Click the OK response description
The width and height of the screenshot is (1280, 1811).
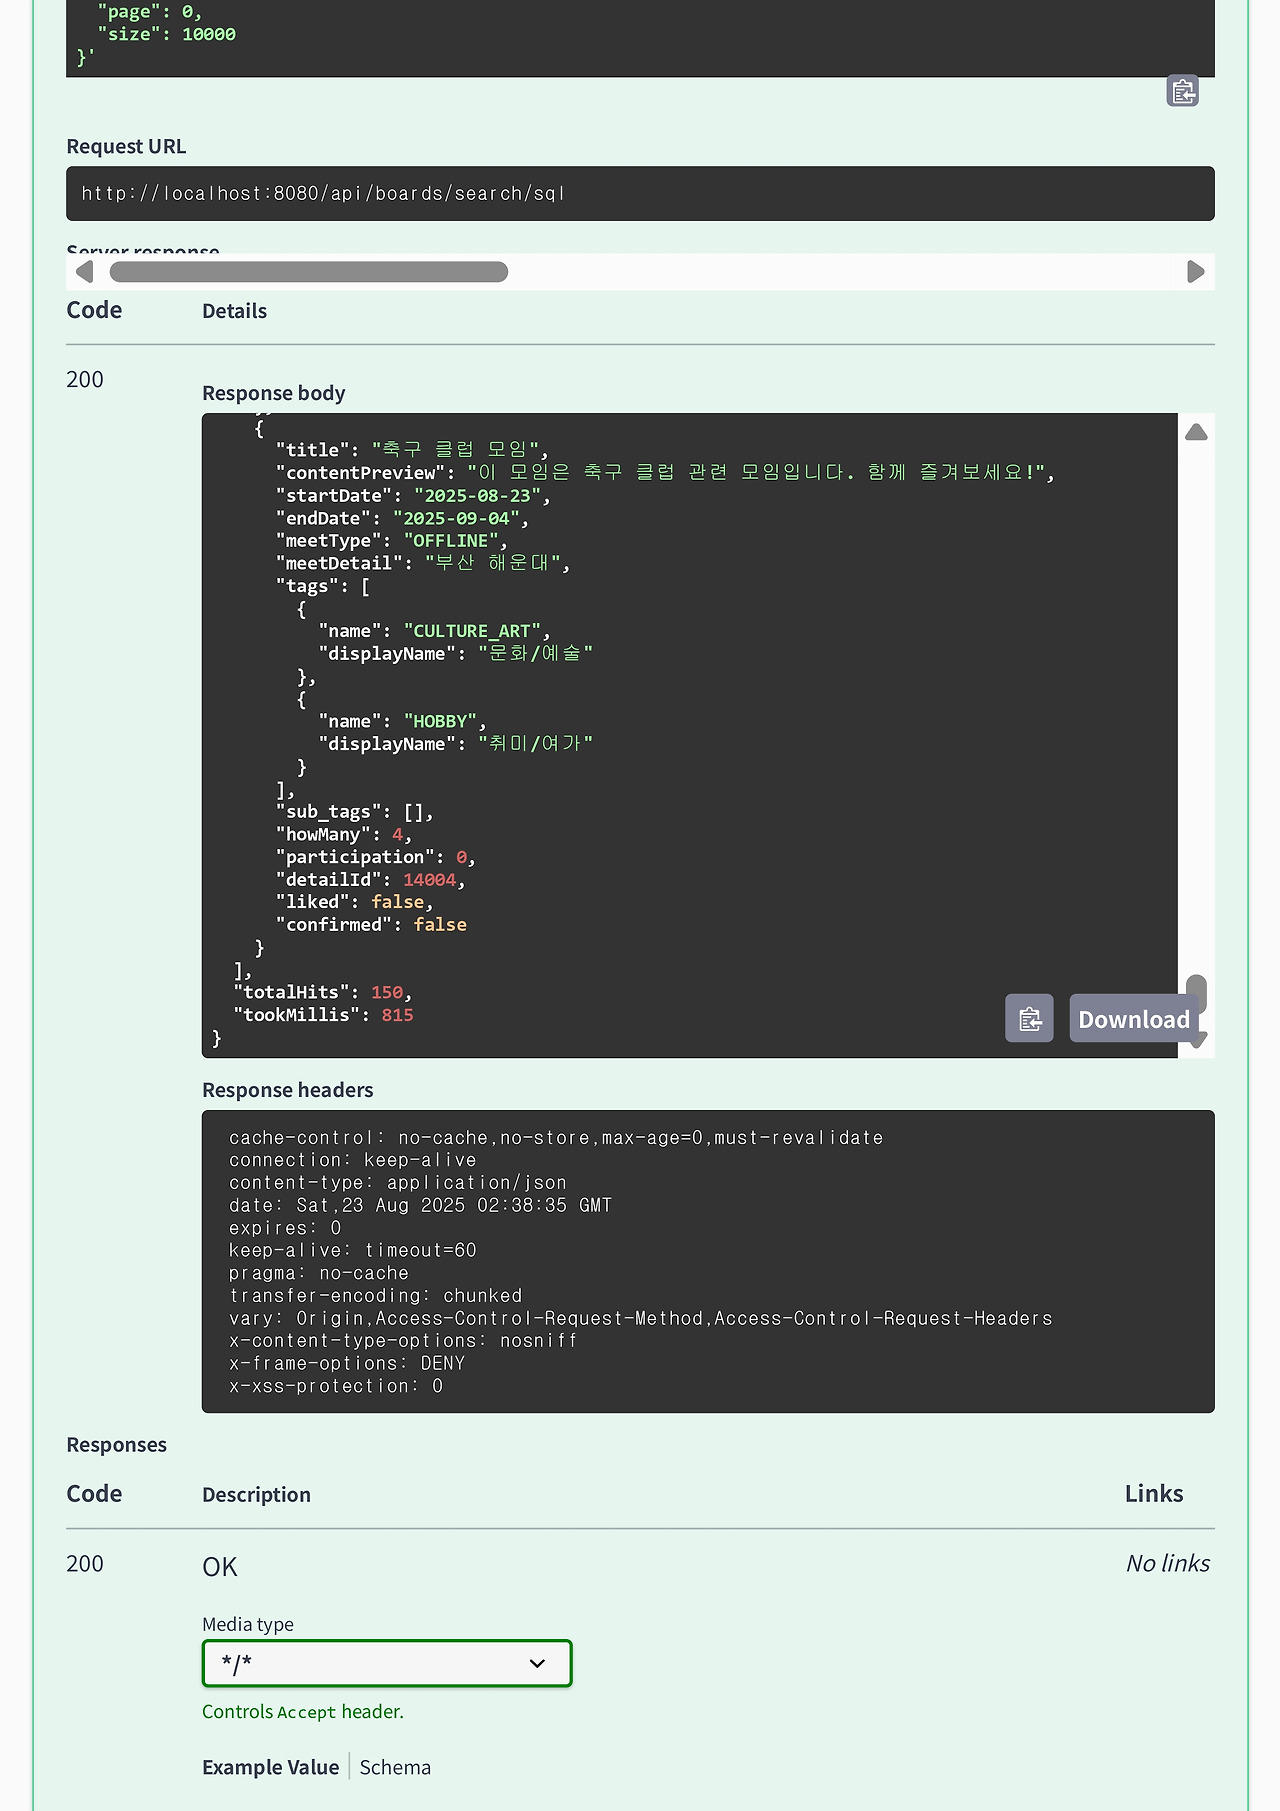click(220, 1566)
